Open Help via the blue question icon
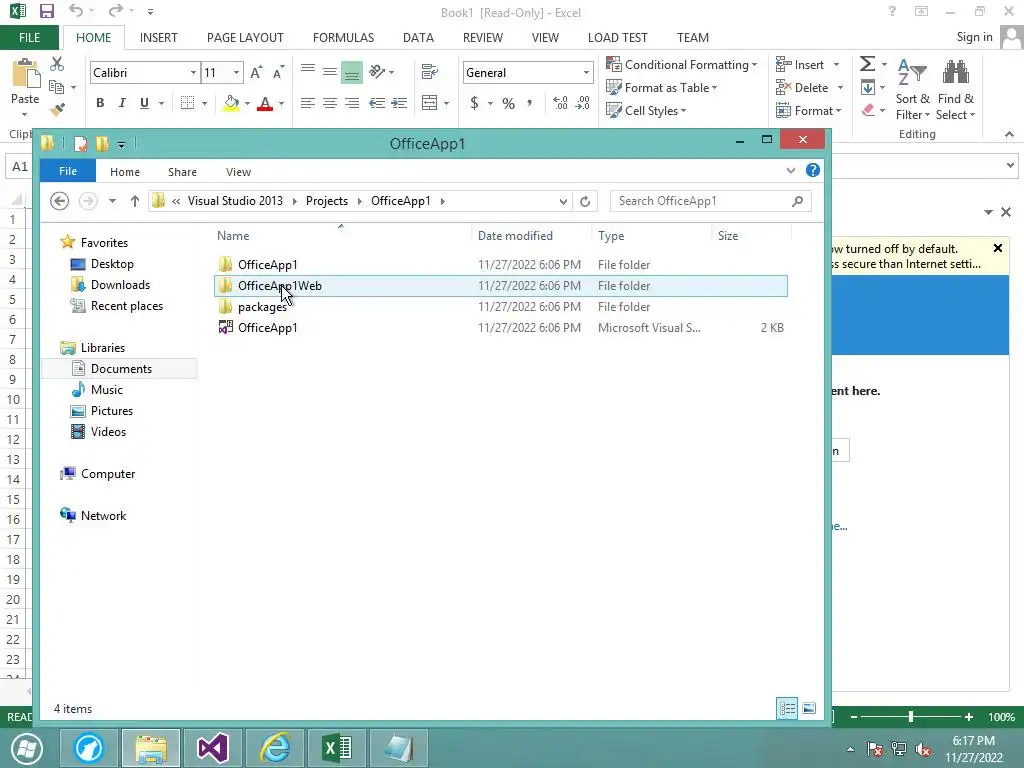The height and width of the screenshot is (768, 1024). tap(812, 170)
